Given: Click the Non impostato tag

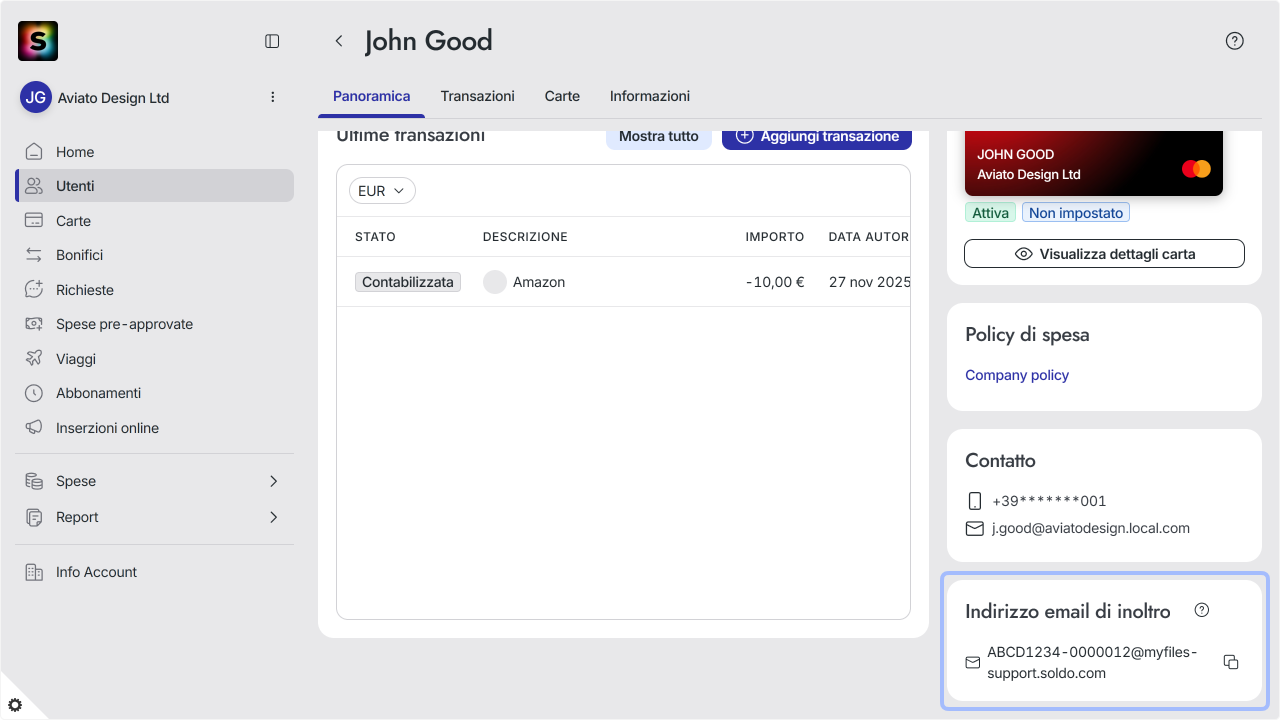Looking at the screenshot, I should 1076,213.
